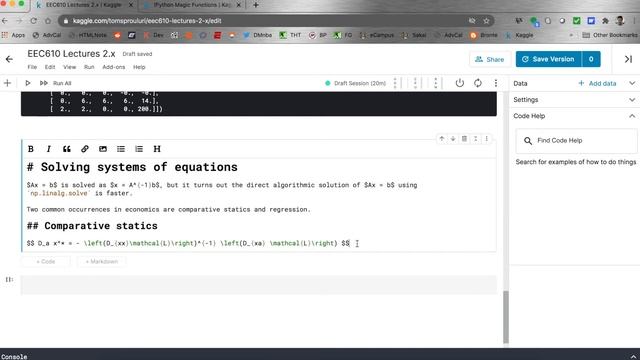Open cell more-options menu
The height and width of the screenshot is (360, 640).
coord(487,139)
